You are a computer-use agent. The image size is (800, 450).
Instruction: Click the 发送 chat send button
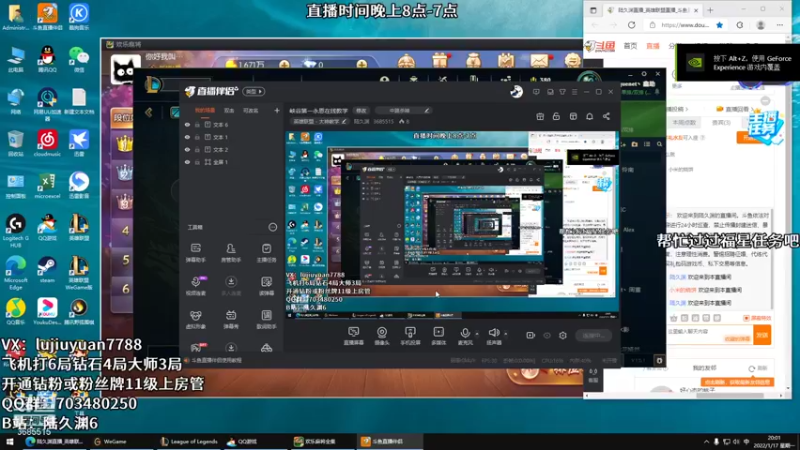click(x=762, y=335)
